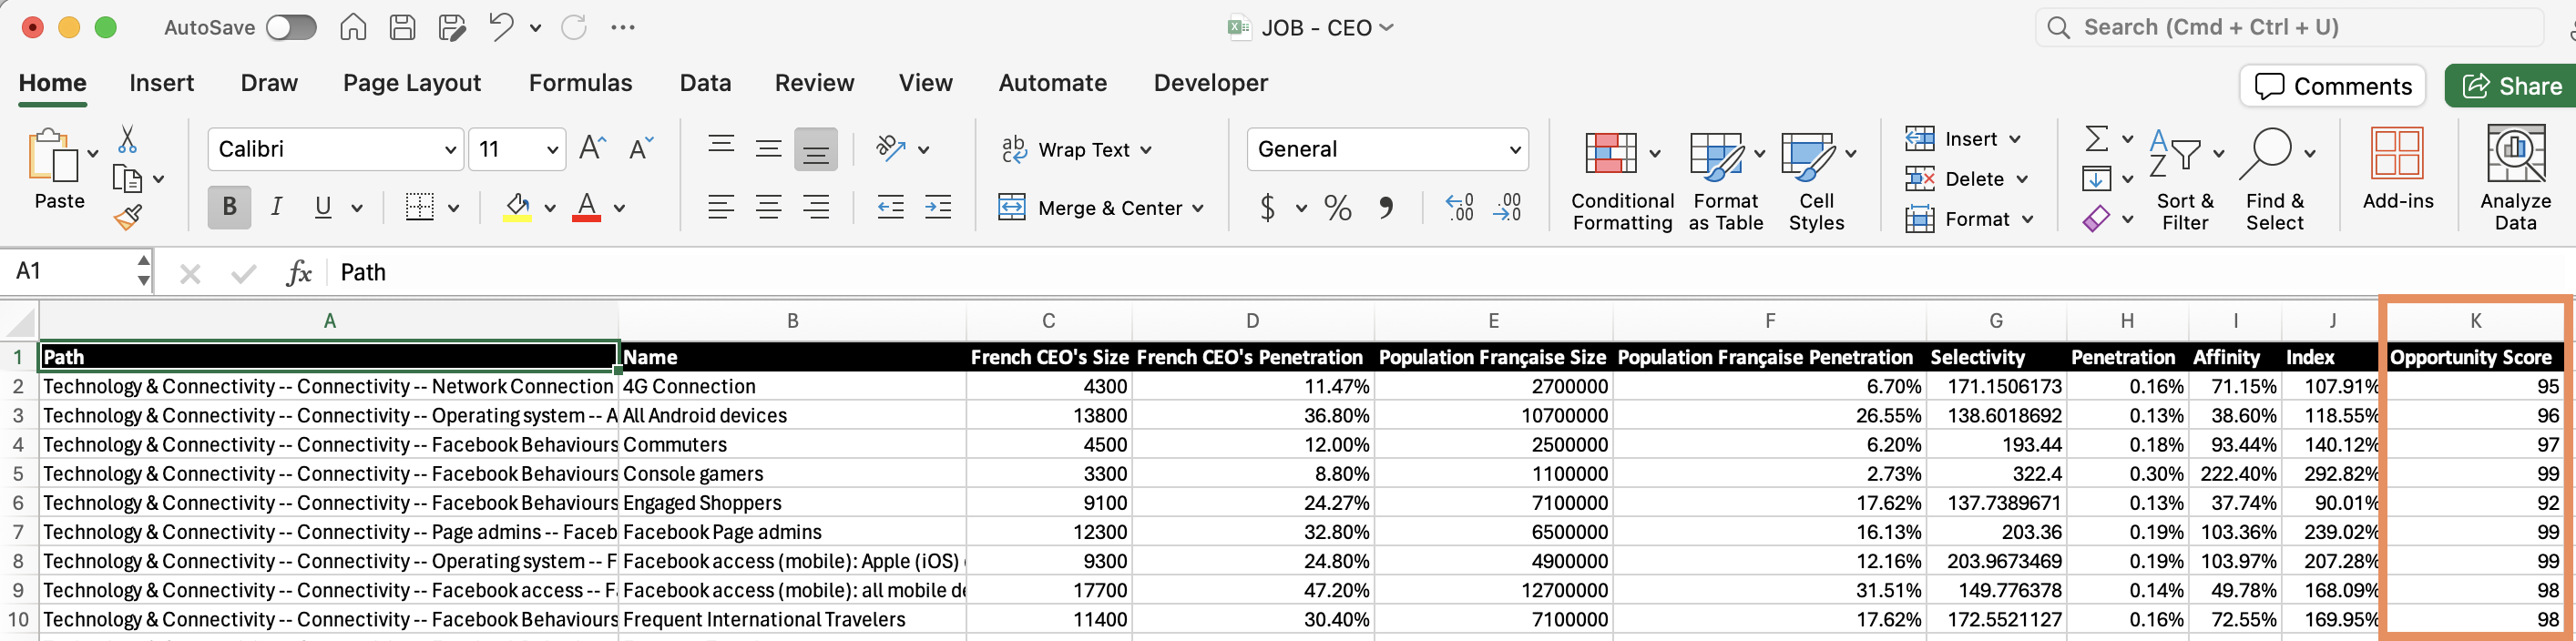Increase font size with the larger A icon

[x=592, y=149]
